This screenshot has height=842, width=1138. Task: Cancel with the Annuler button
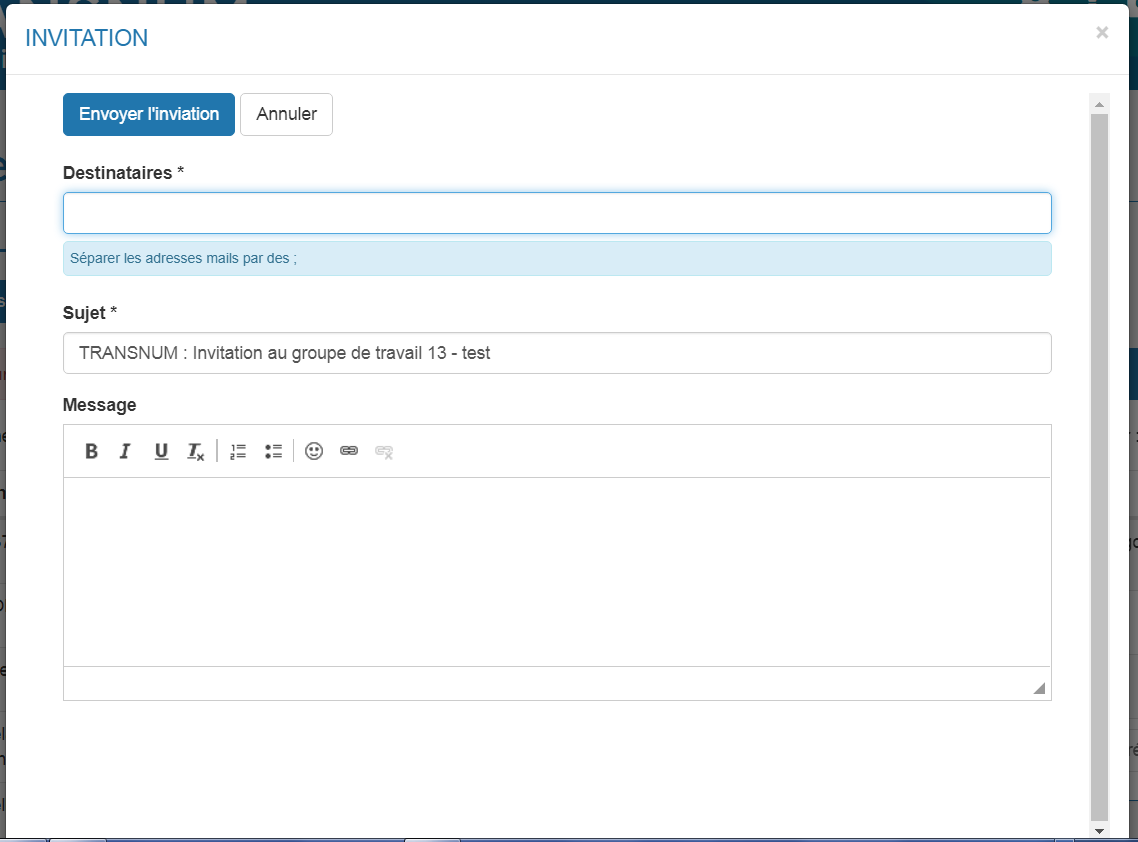pyautogui.click(x=286, y=114)
